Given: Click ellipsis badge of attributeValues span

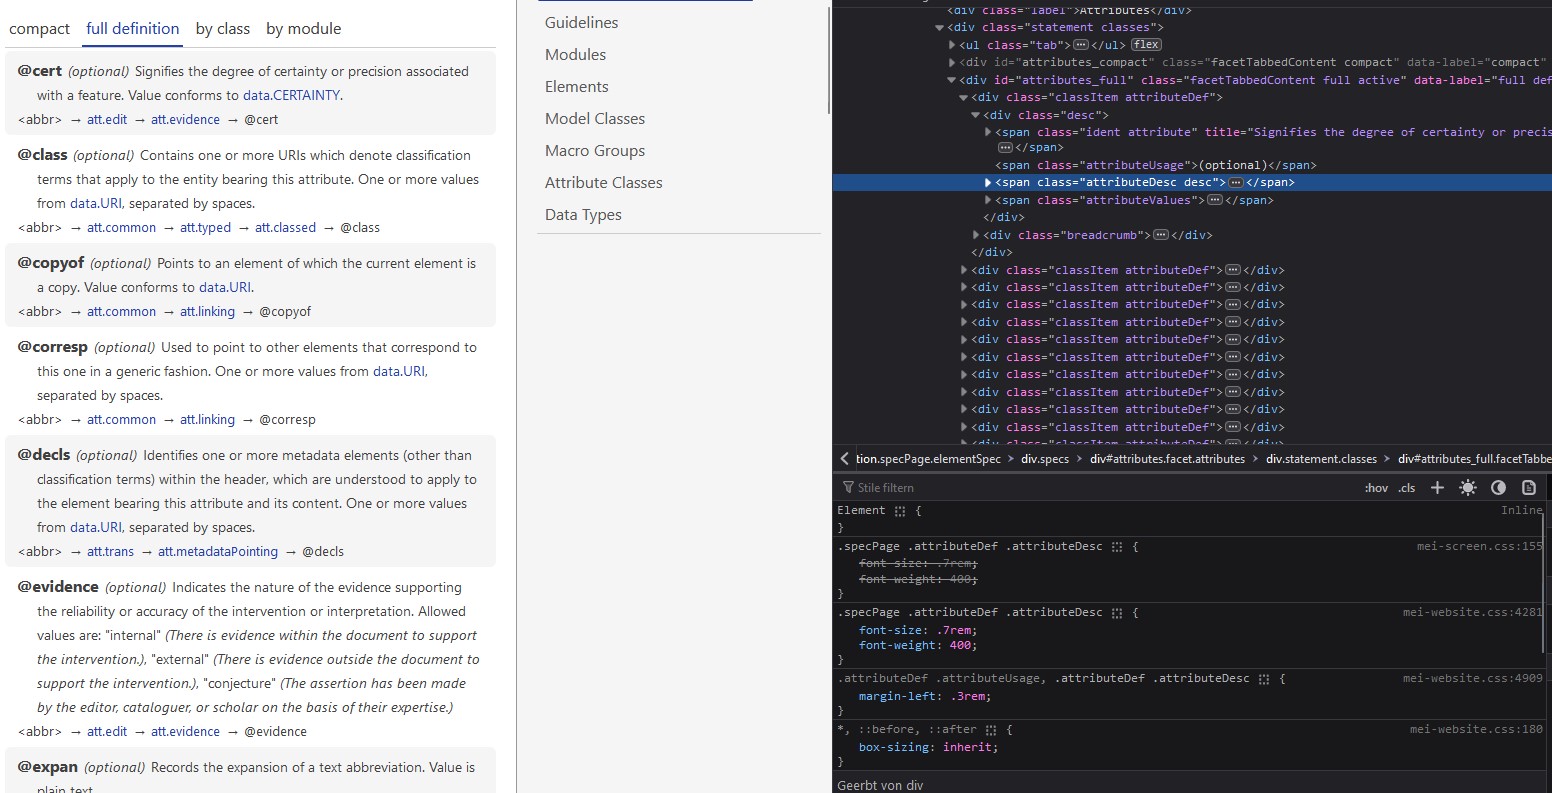Looking at the screenshot, I should point(1215,200).
